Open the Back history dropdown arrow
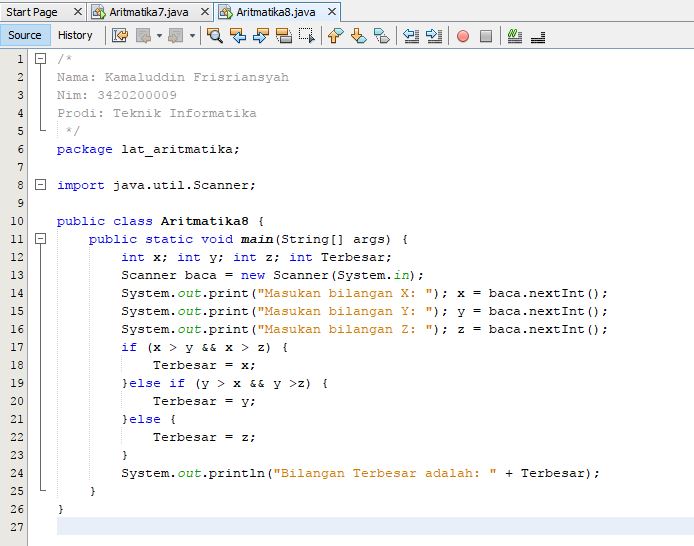Image resolution: width=694 pixels, height=546 pixels. [x=159, y=35]
